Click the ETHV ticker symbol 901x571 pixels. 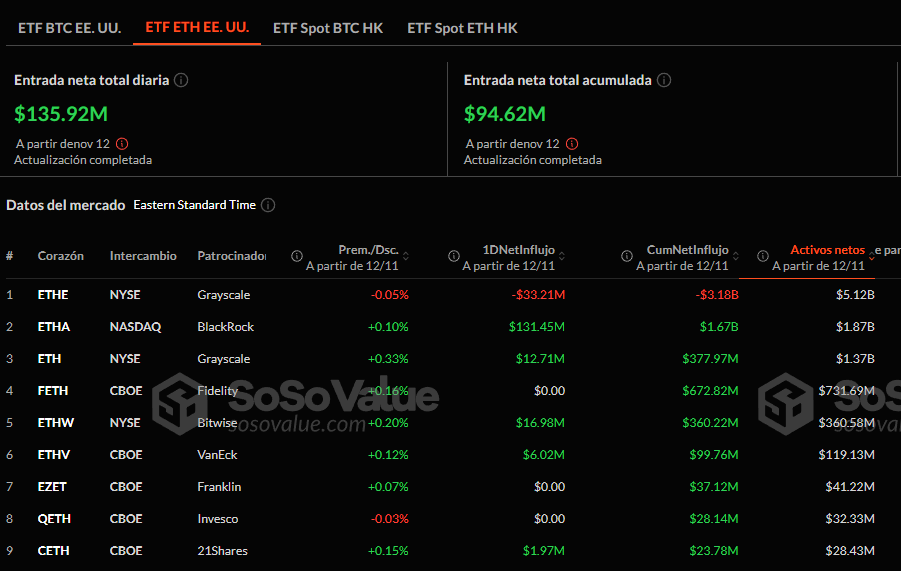point(53,455)
